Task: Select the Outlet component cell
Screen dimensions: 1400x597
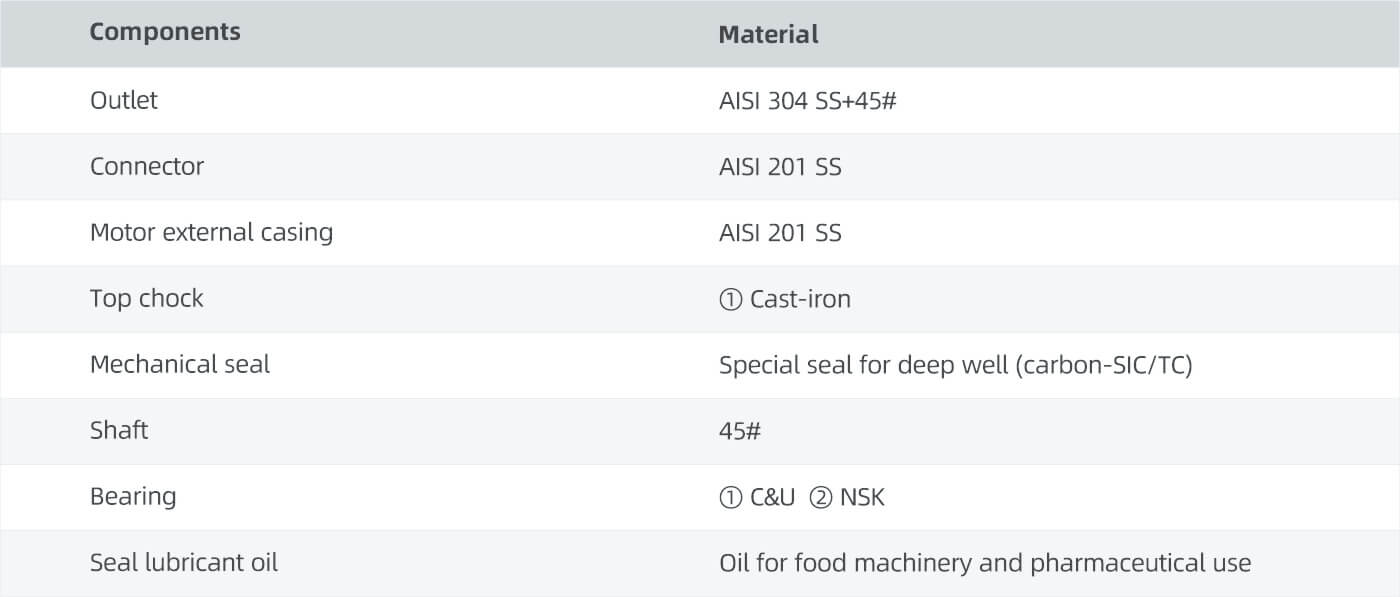Action: pyautogui.click(x=124, y=100)
